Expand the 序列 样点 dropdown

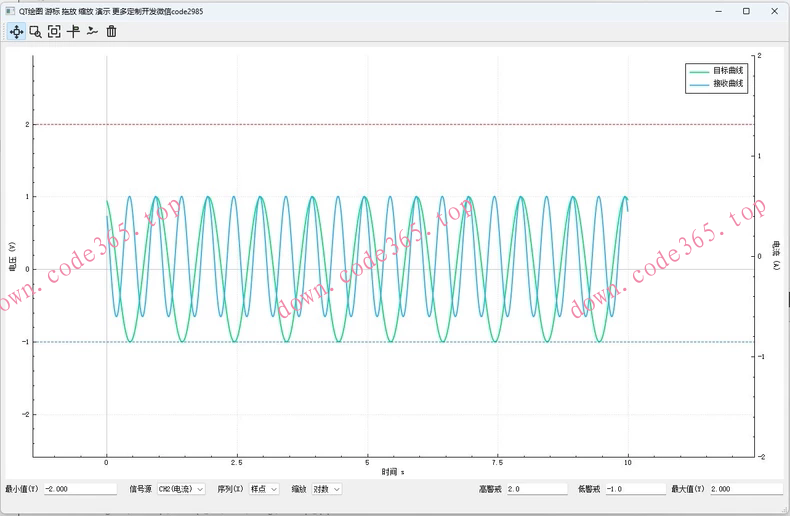tap(263, 489)
